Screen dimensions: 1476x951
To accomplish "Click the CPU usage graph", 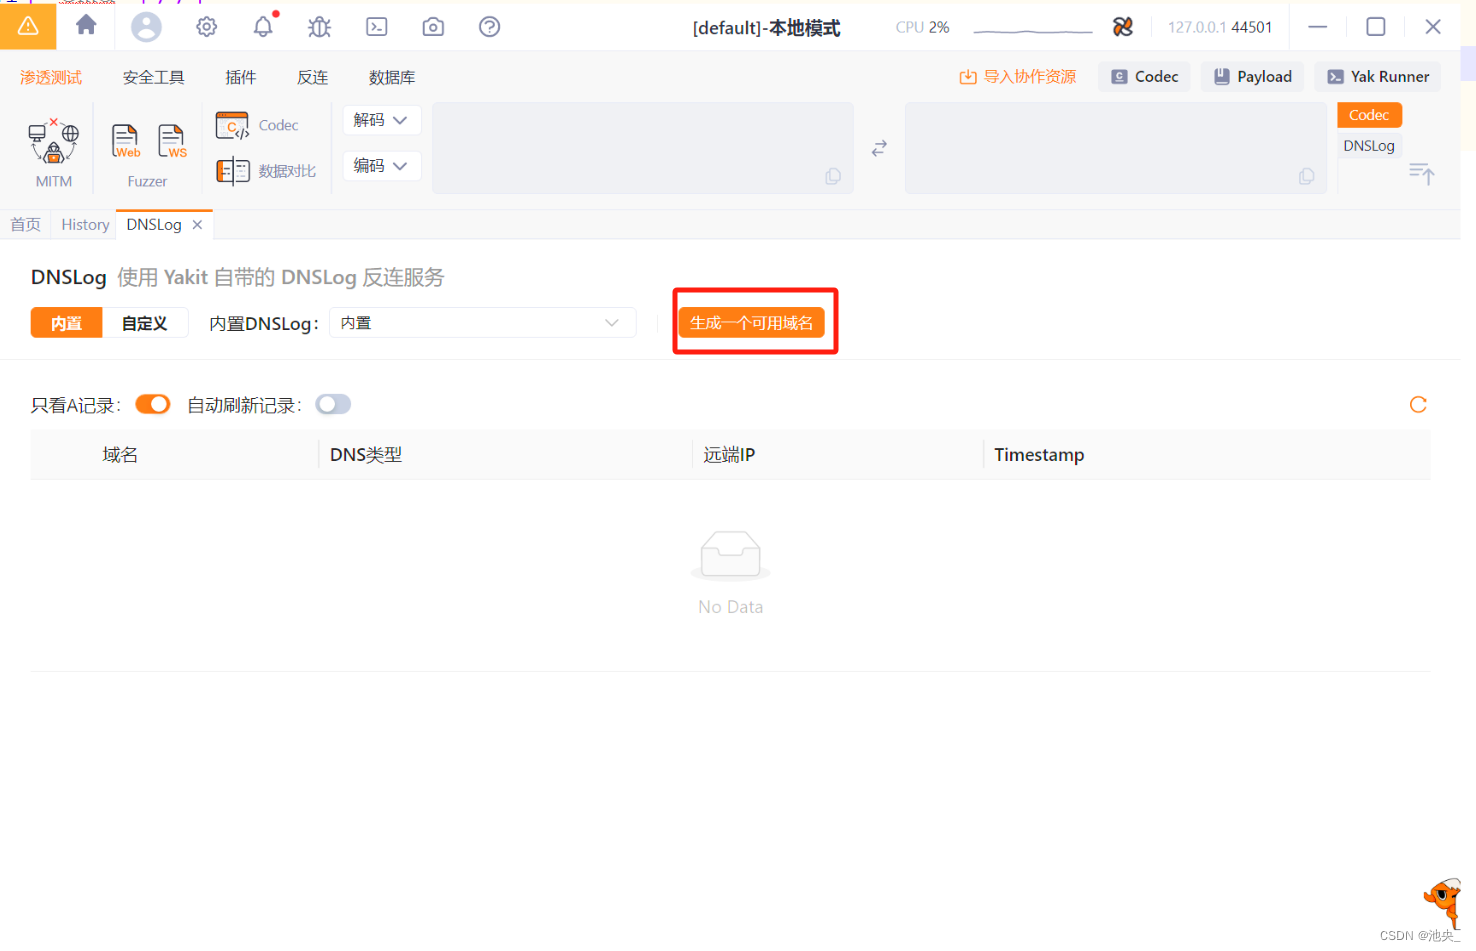I will (1033, 30).
